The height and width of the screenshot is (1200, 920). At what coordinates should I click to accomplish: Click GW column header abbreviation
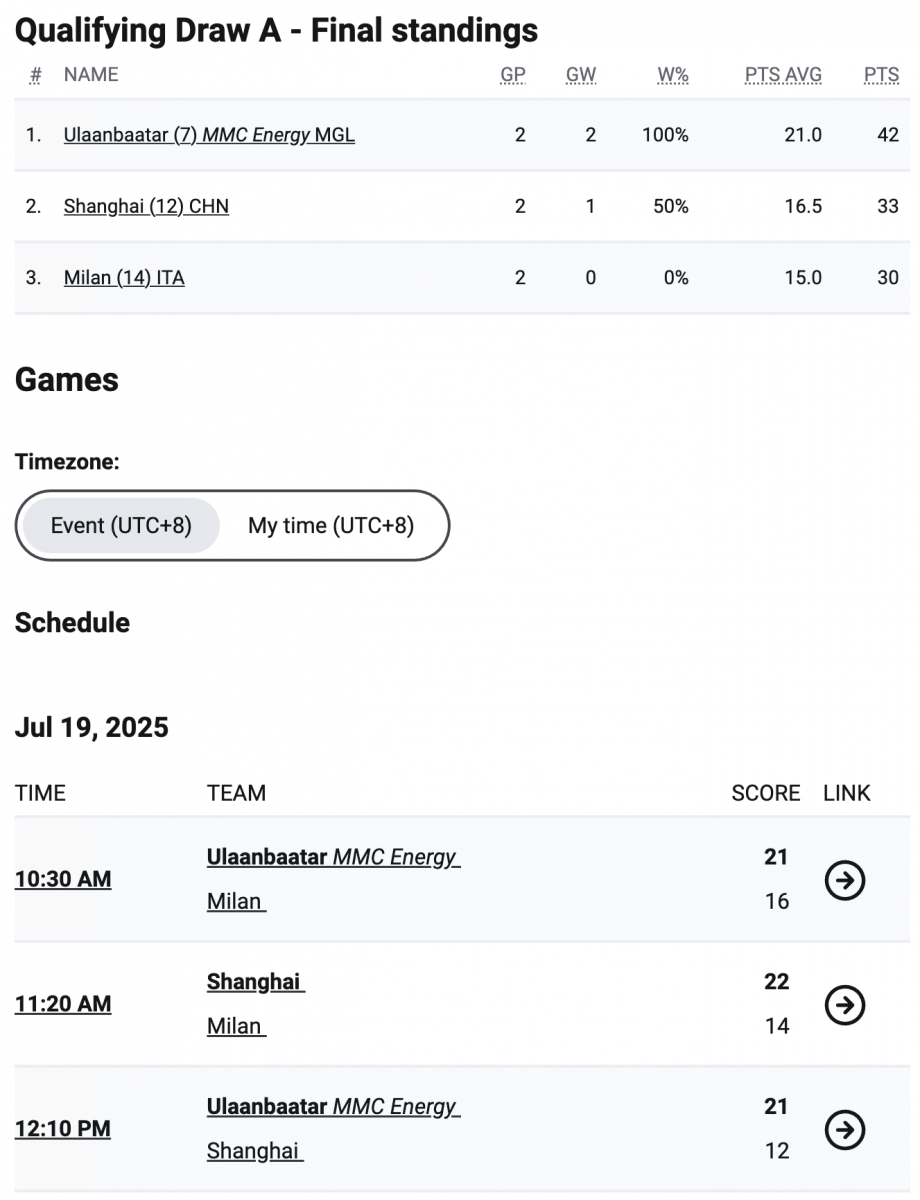(581, 75)
